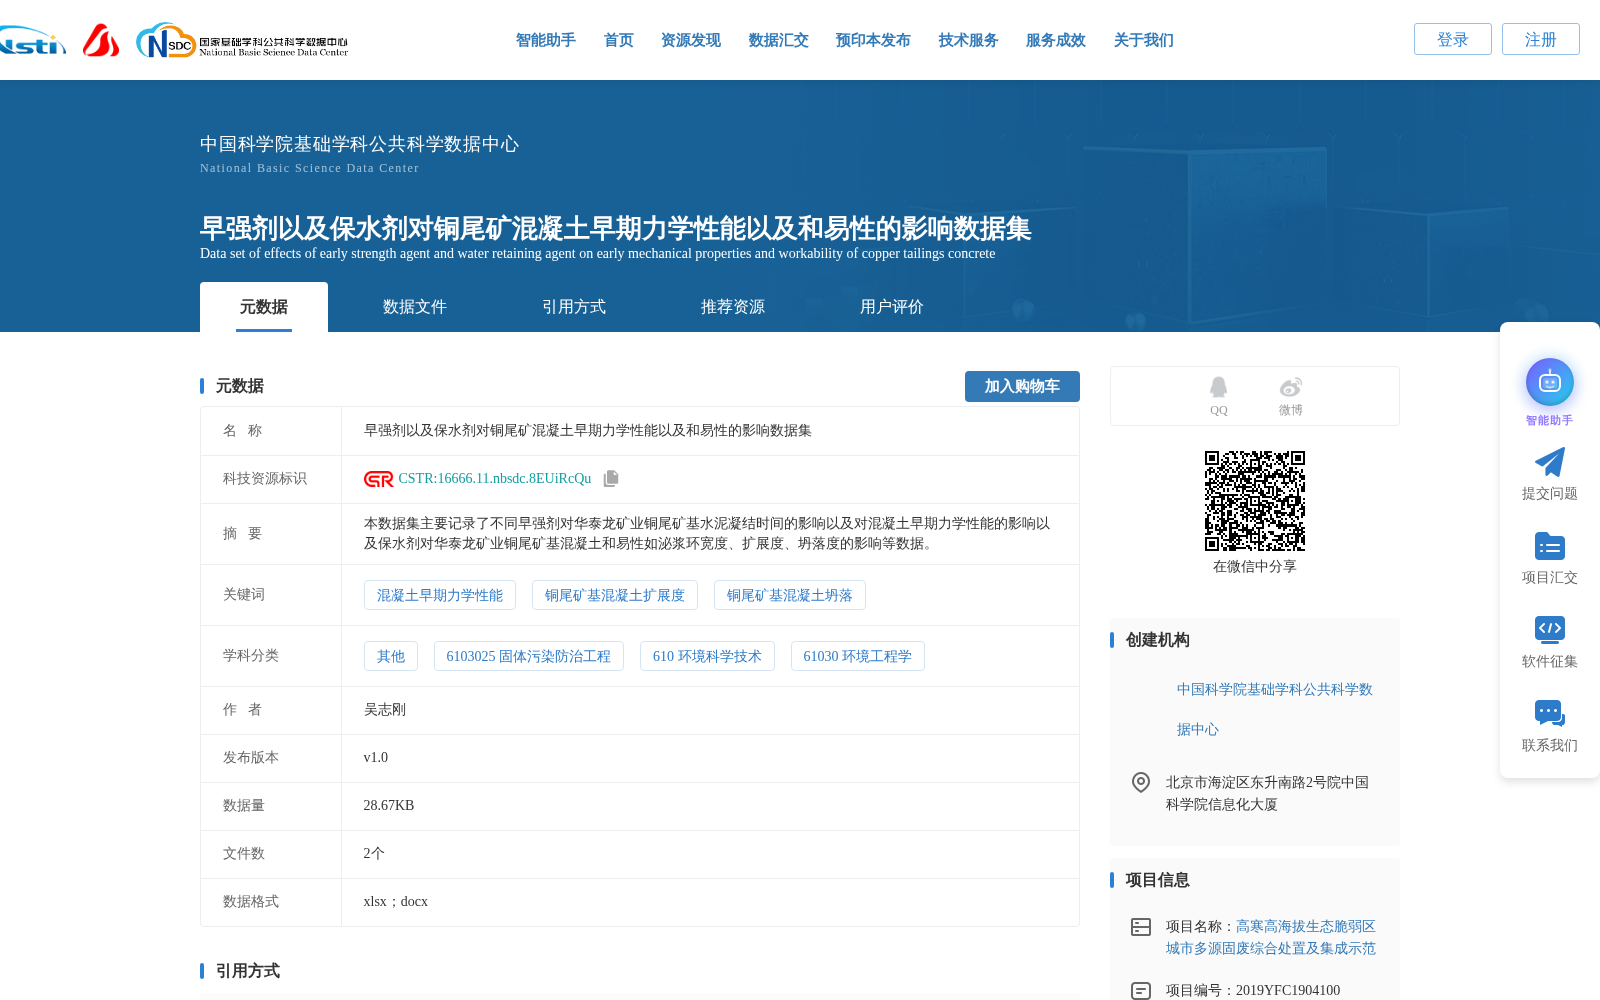Screen dimensions: 1600x1000
Task: Open the 资源发现 menu
Action: tap(691, 40)
